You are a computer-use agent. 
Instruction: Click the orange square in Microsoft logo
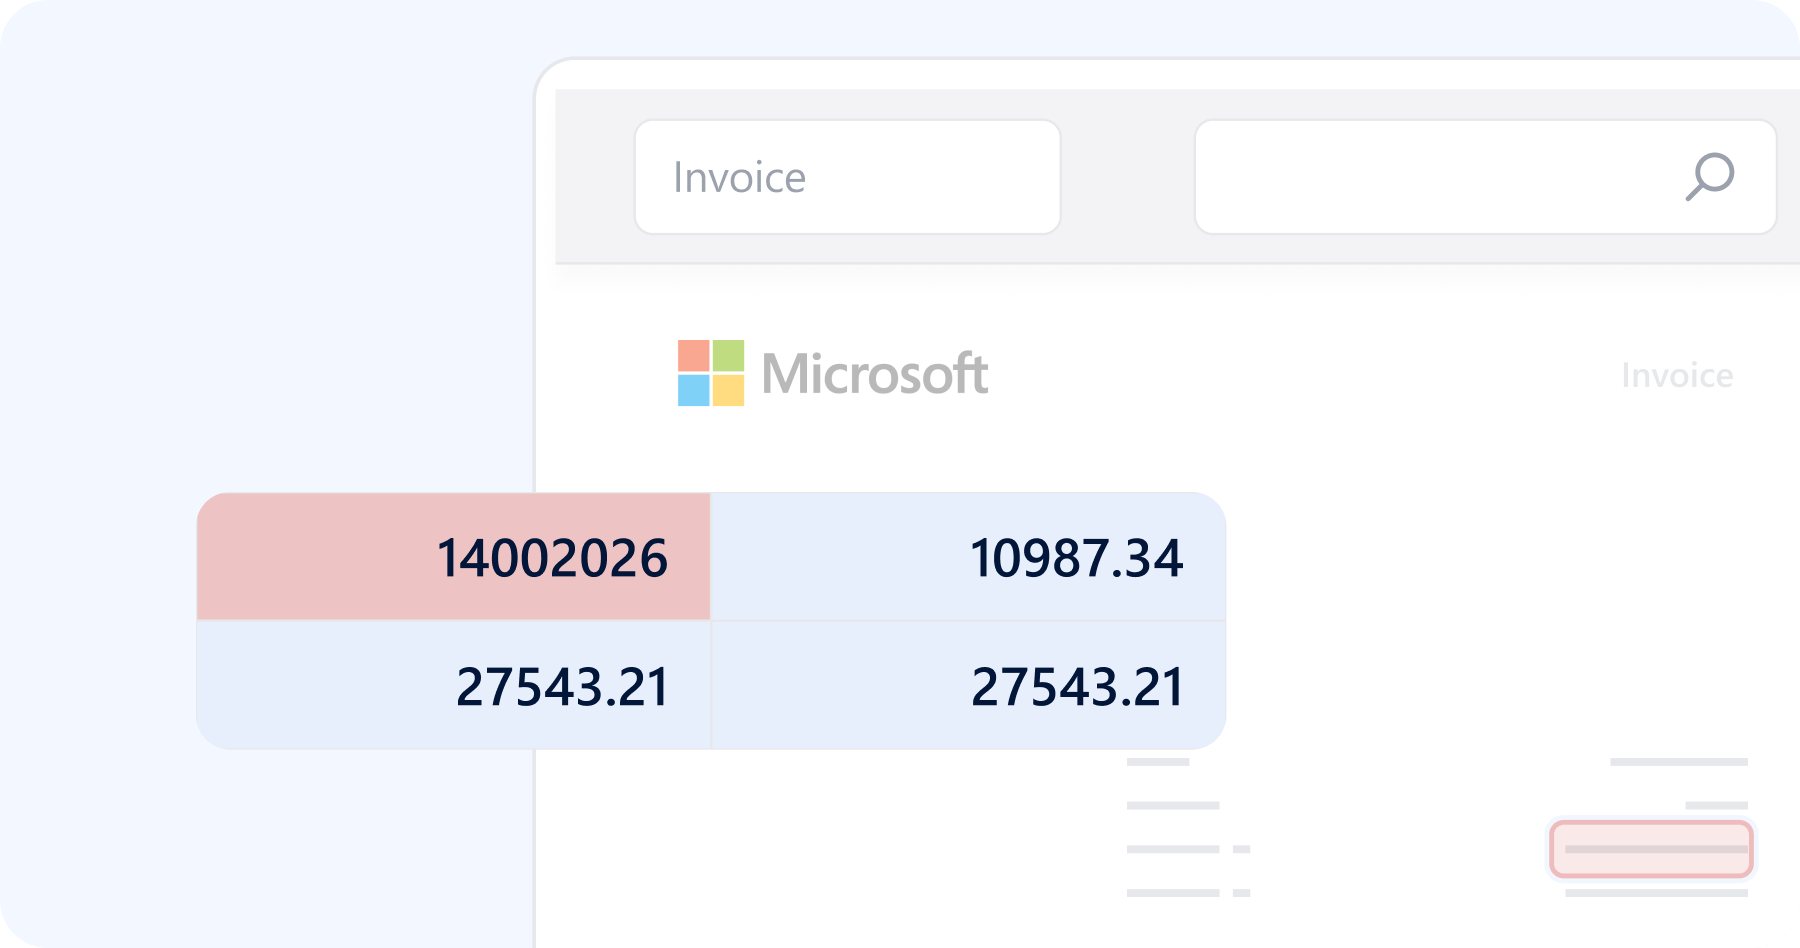point(693,356)
